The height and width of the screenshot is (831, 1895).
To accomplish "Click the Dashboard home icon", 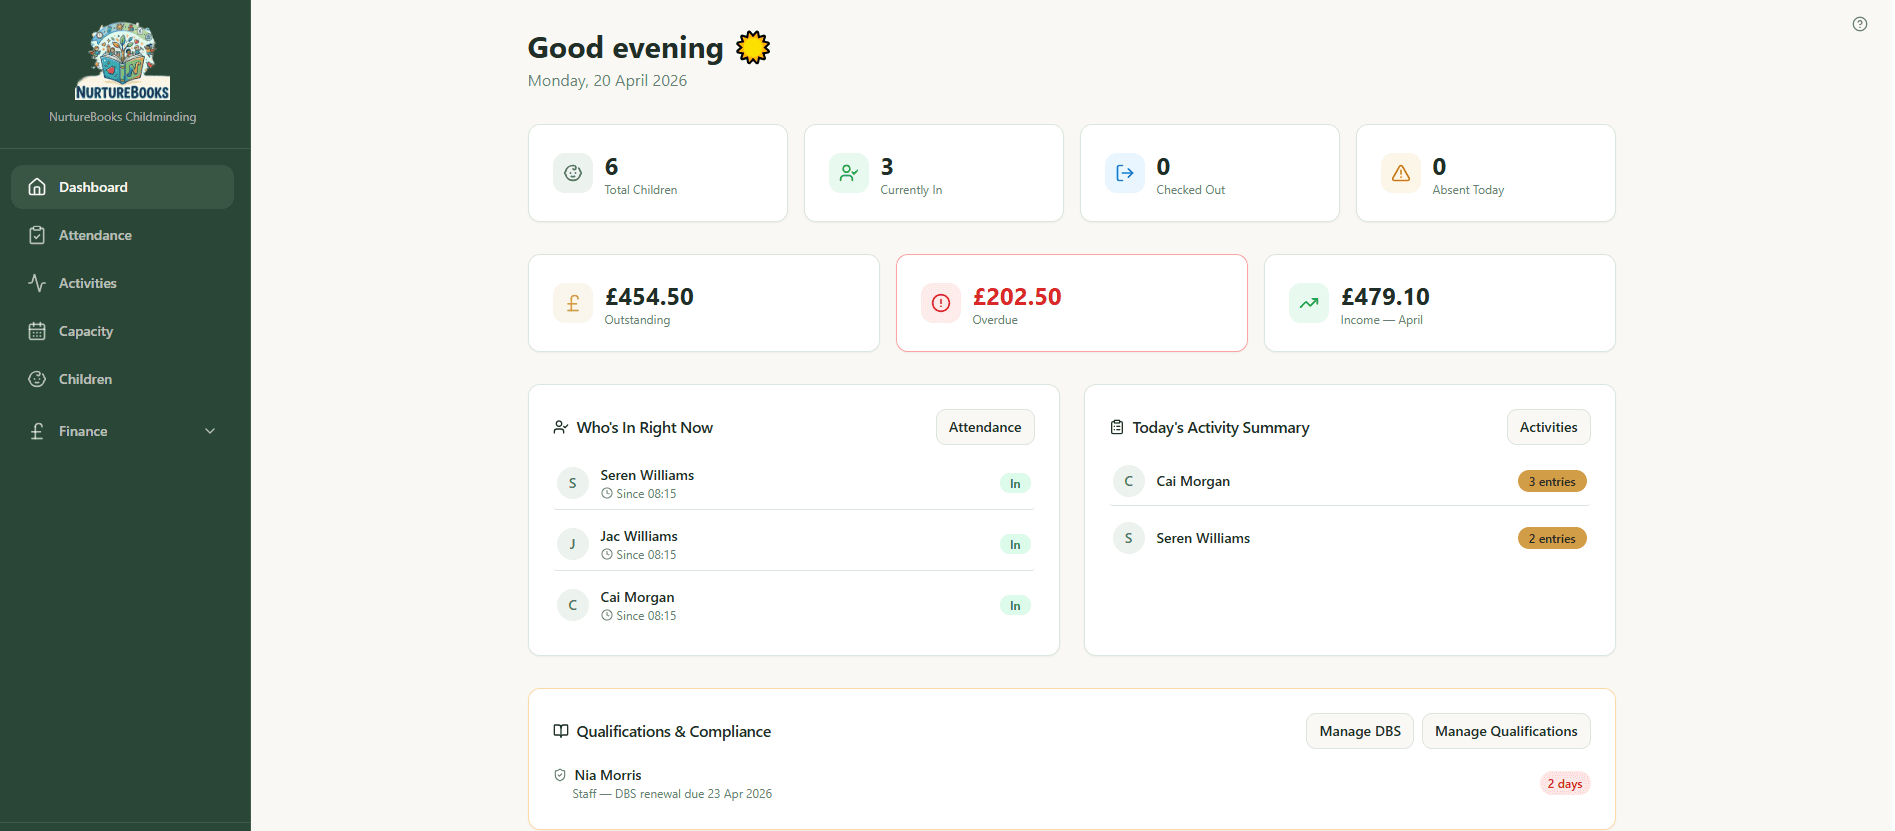I will tap(37, 187).
